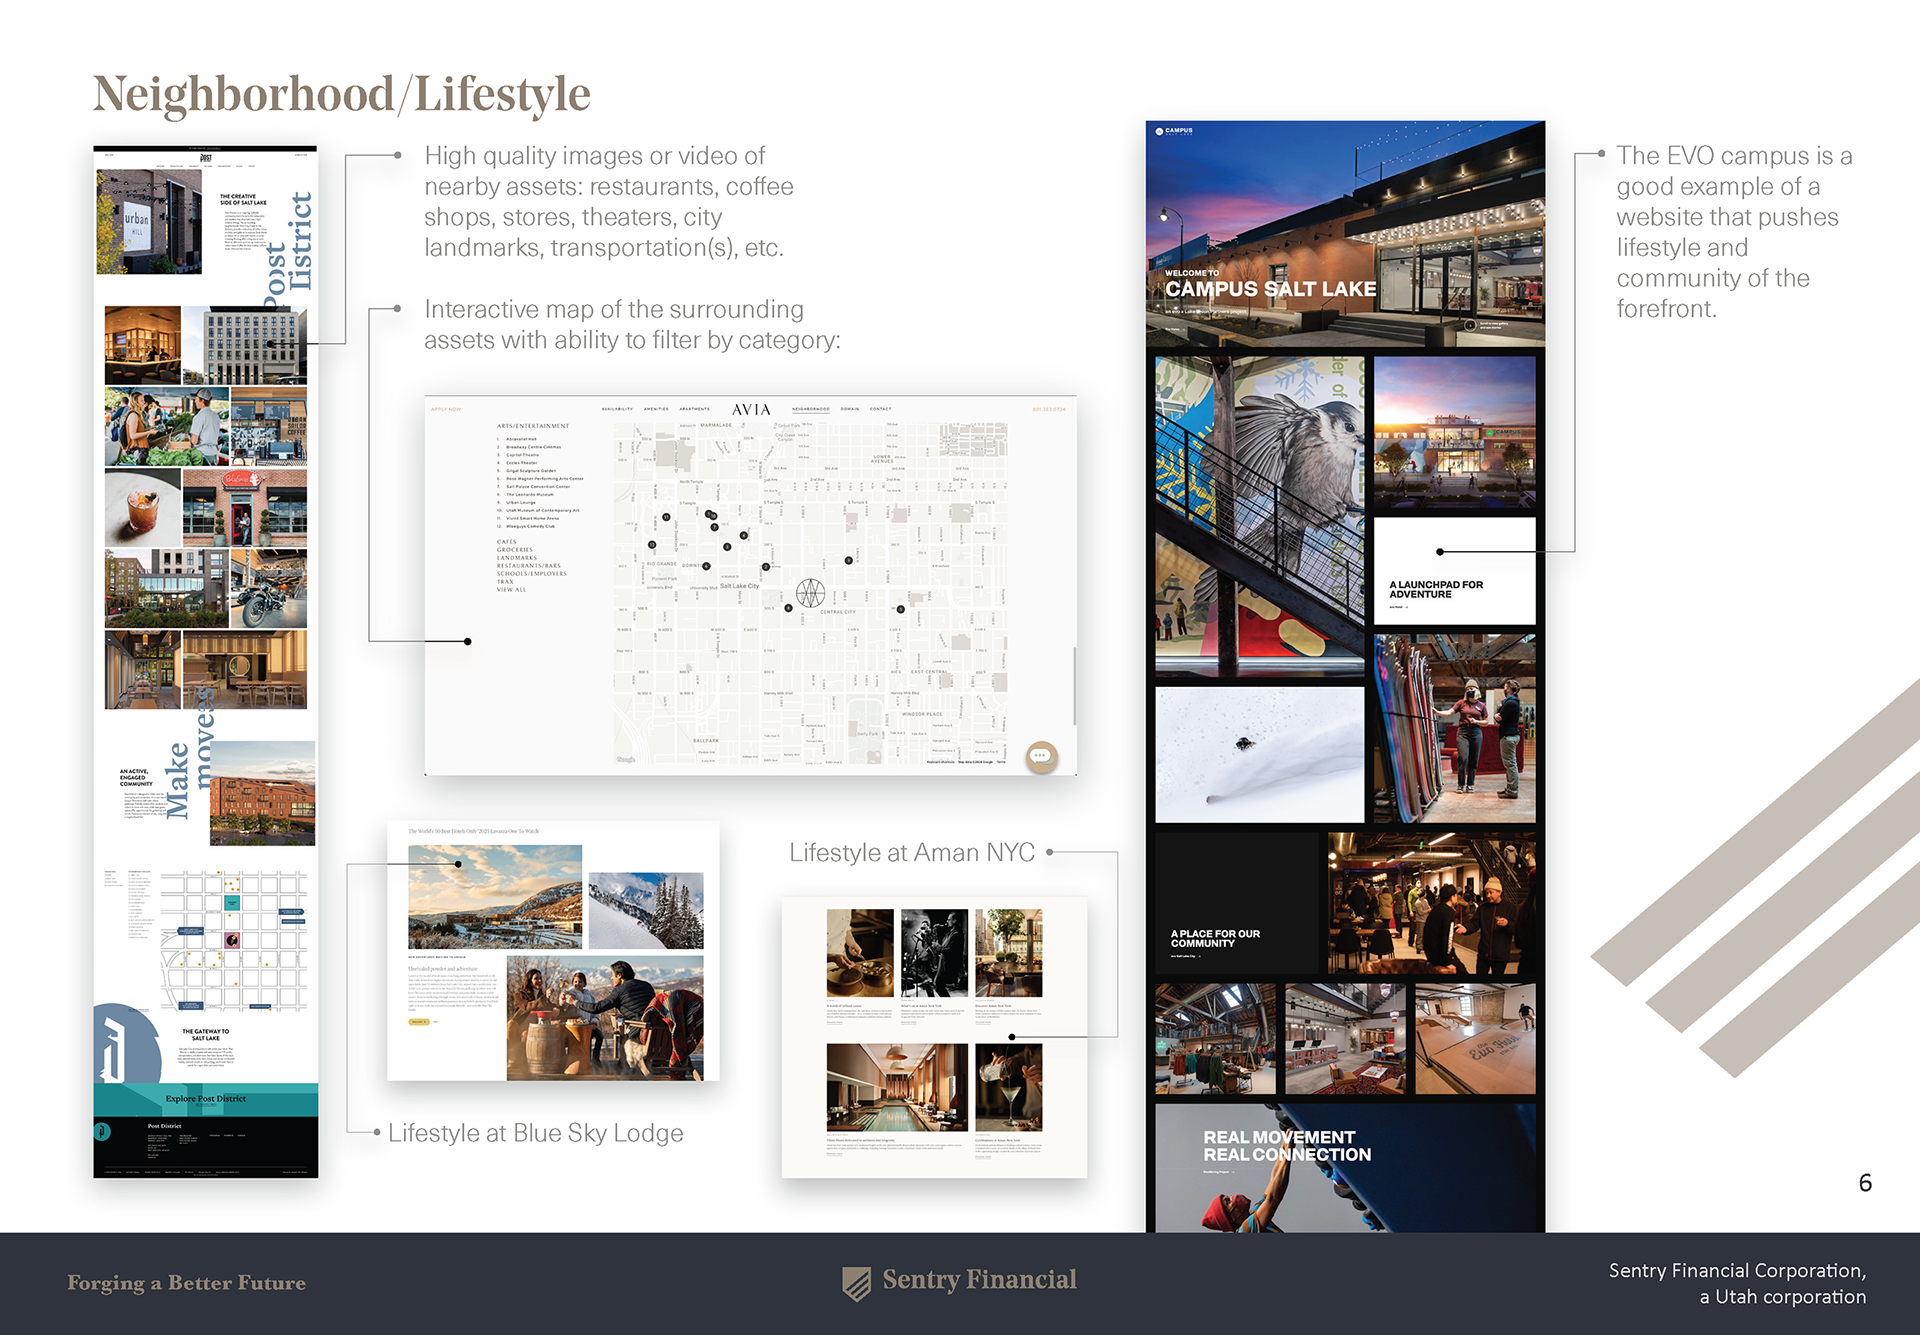
Task: Select map pin number 6 near Downtown
Action: point(706,566)
